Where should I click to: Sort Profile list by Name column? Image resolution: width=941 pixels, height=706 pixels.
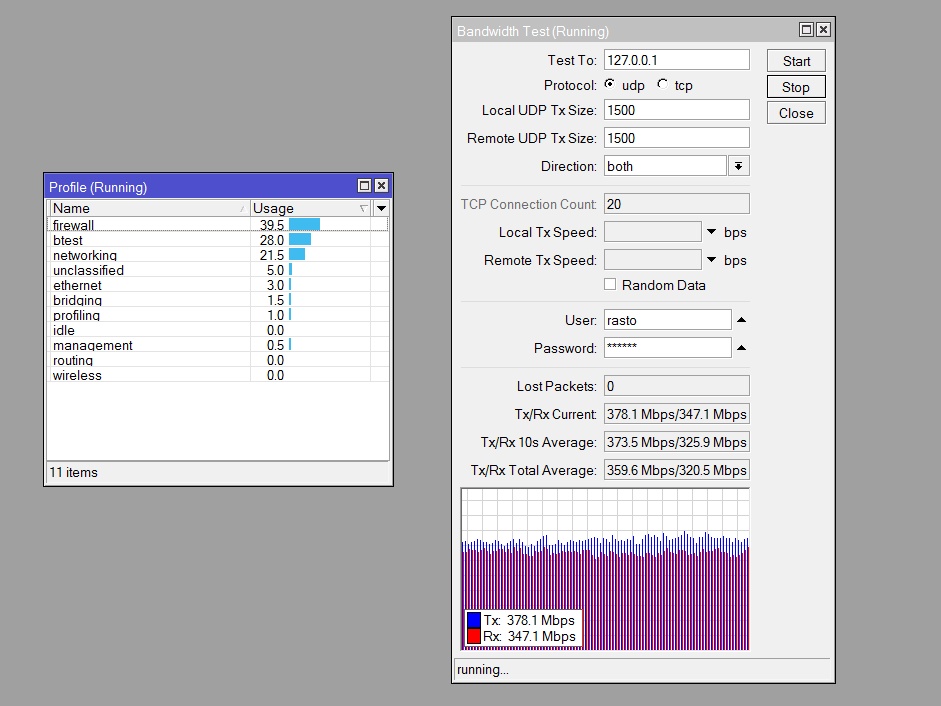148,208
